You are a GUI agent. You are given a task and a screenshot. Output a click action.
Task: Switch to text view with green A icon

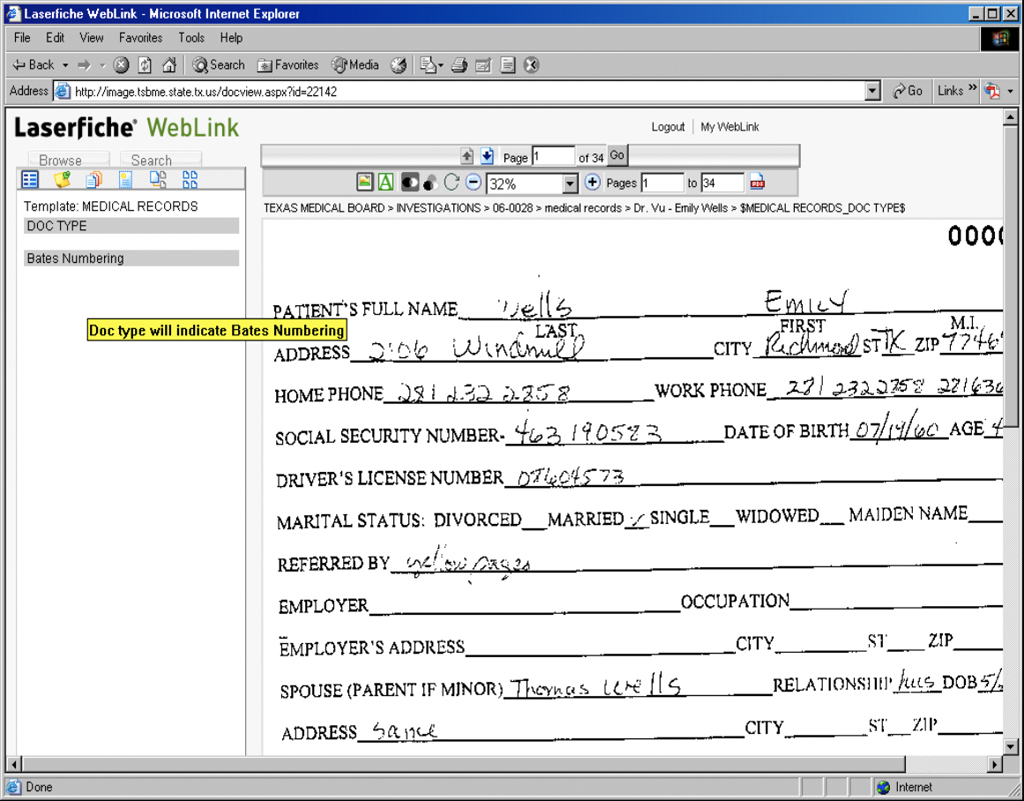tap(386, 183)
